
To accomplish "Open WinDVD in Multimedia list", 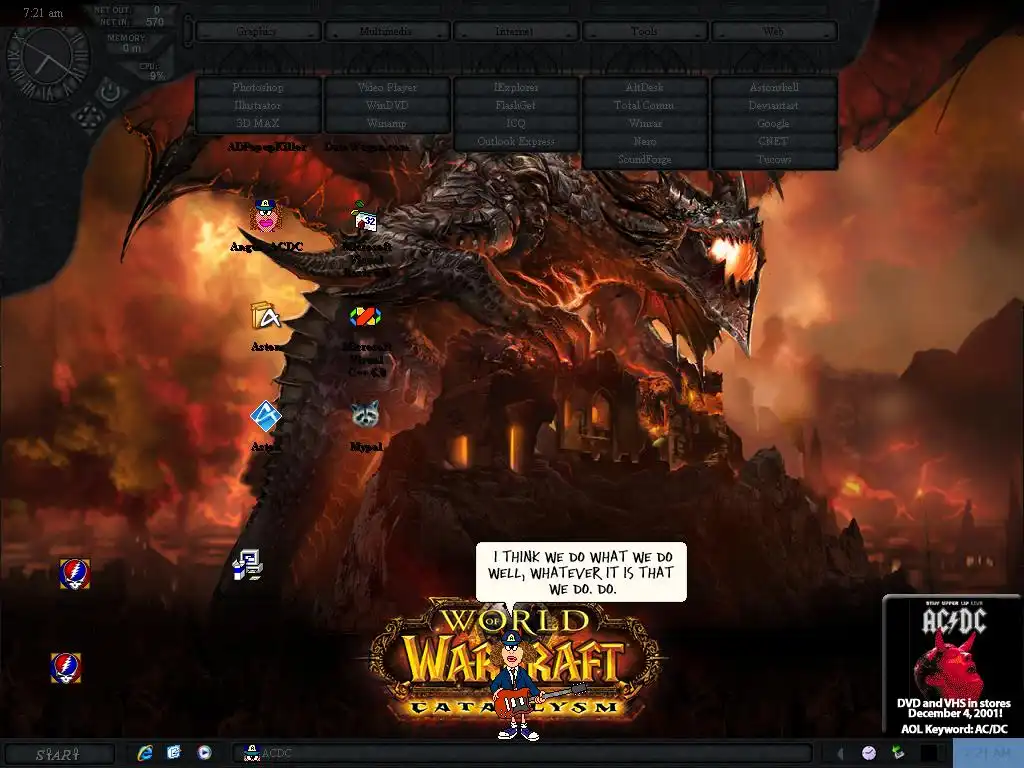I will pyautogui.click(x=387, y=105).
